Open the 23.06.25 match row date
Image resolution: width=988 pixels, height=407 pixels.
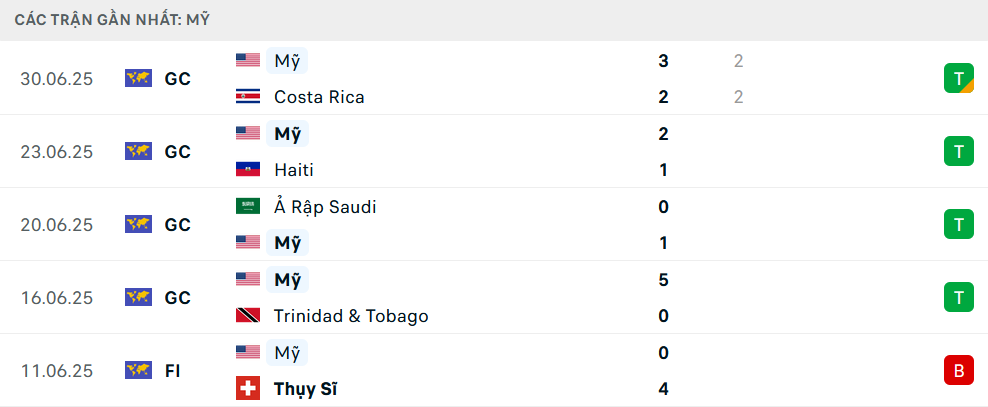pos(56,152)
